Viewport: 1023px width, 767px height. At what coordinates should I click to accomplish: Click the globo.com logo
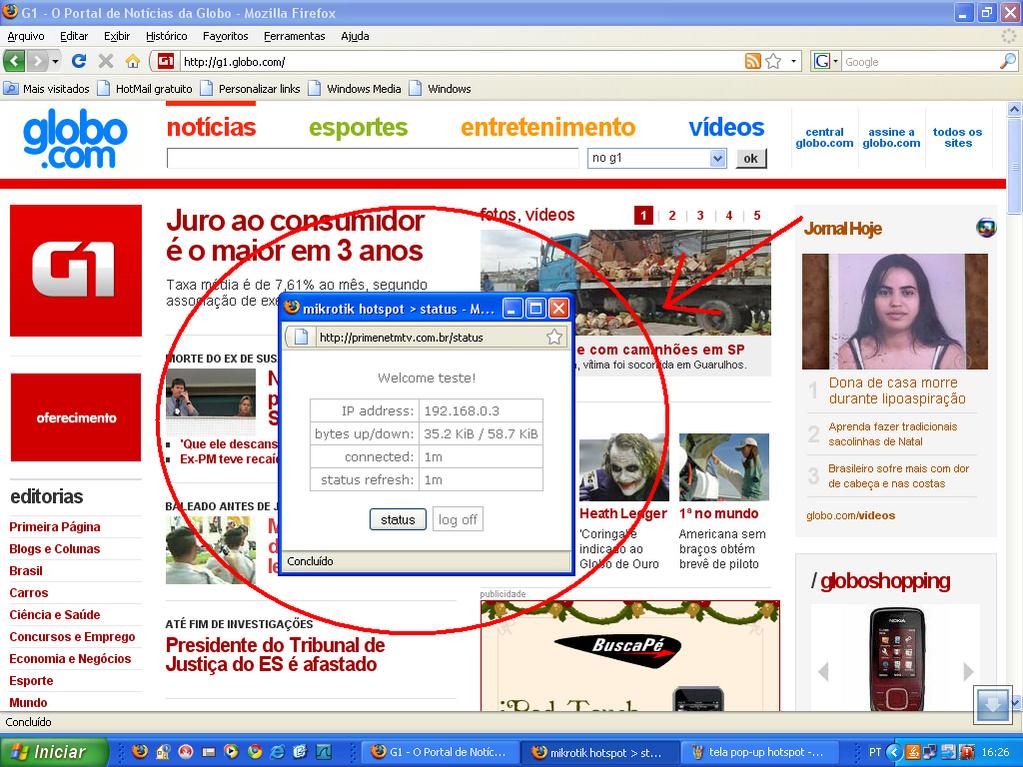(x=75, y=138)
